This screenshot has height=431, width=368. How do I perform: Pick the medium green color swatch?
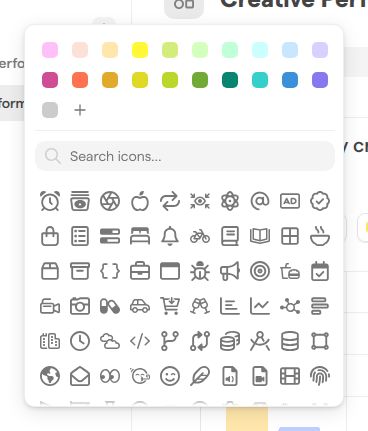(x=200, y=80)
